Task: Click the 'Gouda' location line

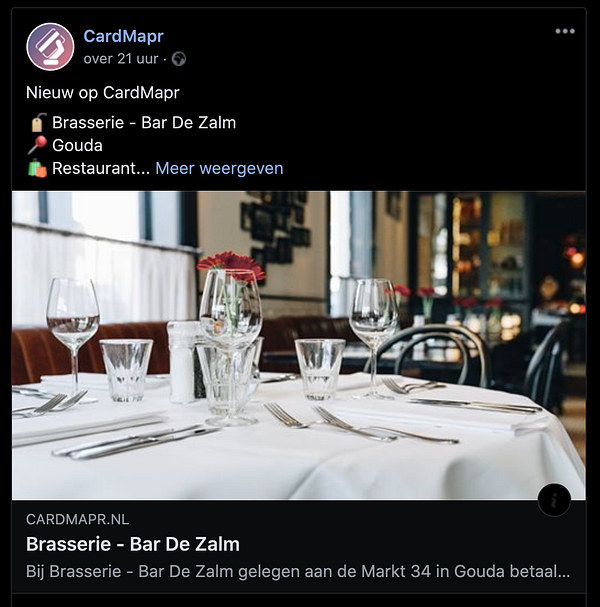Action: [x=77, y=146]
